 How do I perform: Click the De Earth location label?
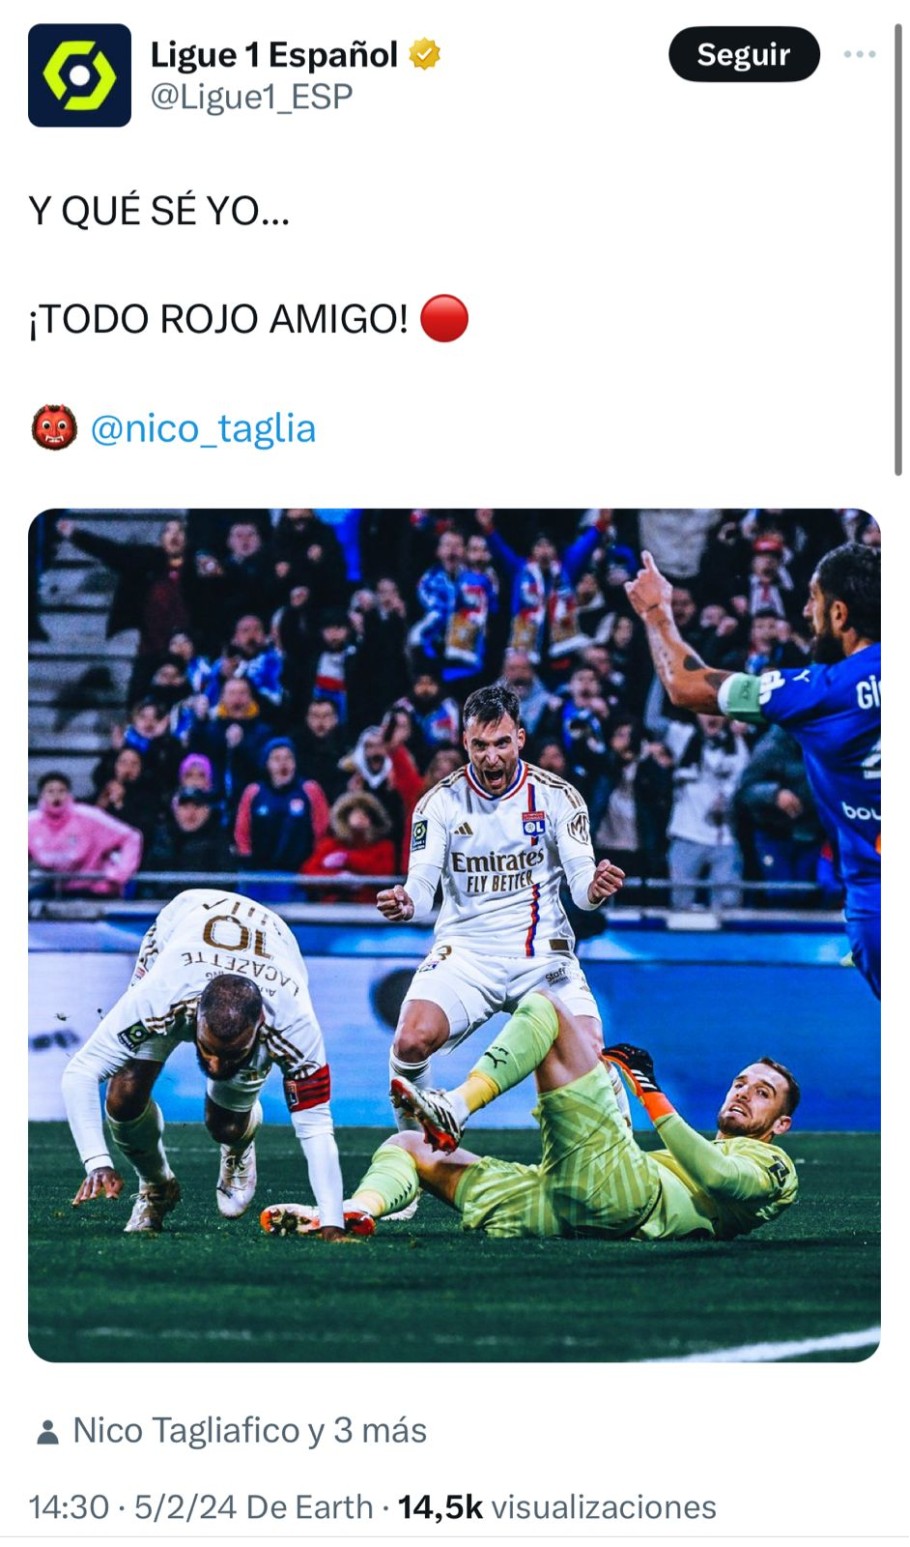(x=309, y=1507)
